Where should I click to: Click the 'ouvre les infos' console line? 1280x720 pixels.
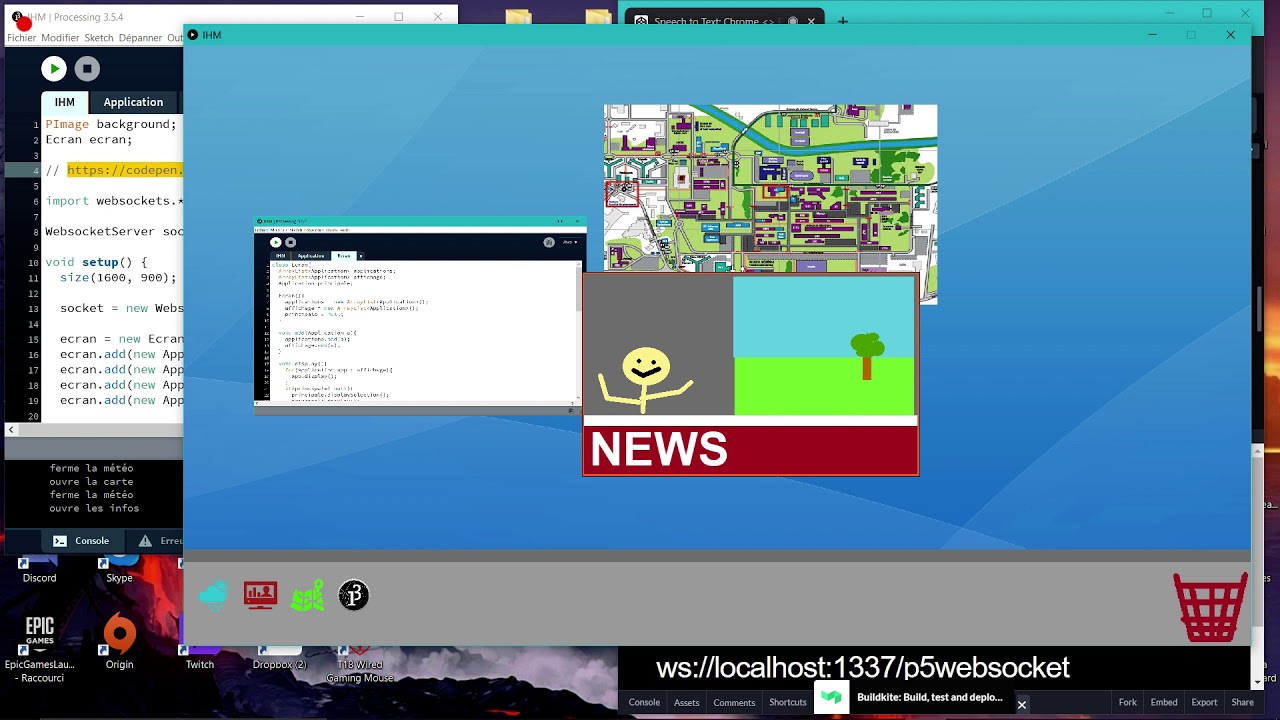[x=94, y=508]
